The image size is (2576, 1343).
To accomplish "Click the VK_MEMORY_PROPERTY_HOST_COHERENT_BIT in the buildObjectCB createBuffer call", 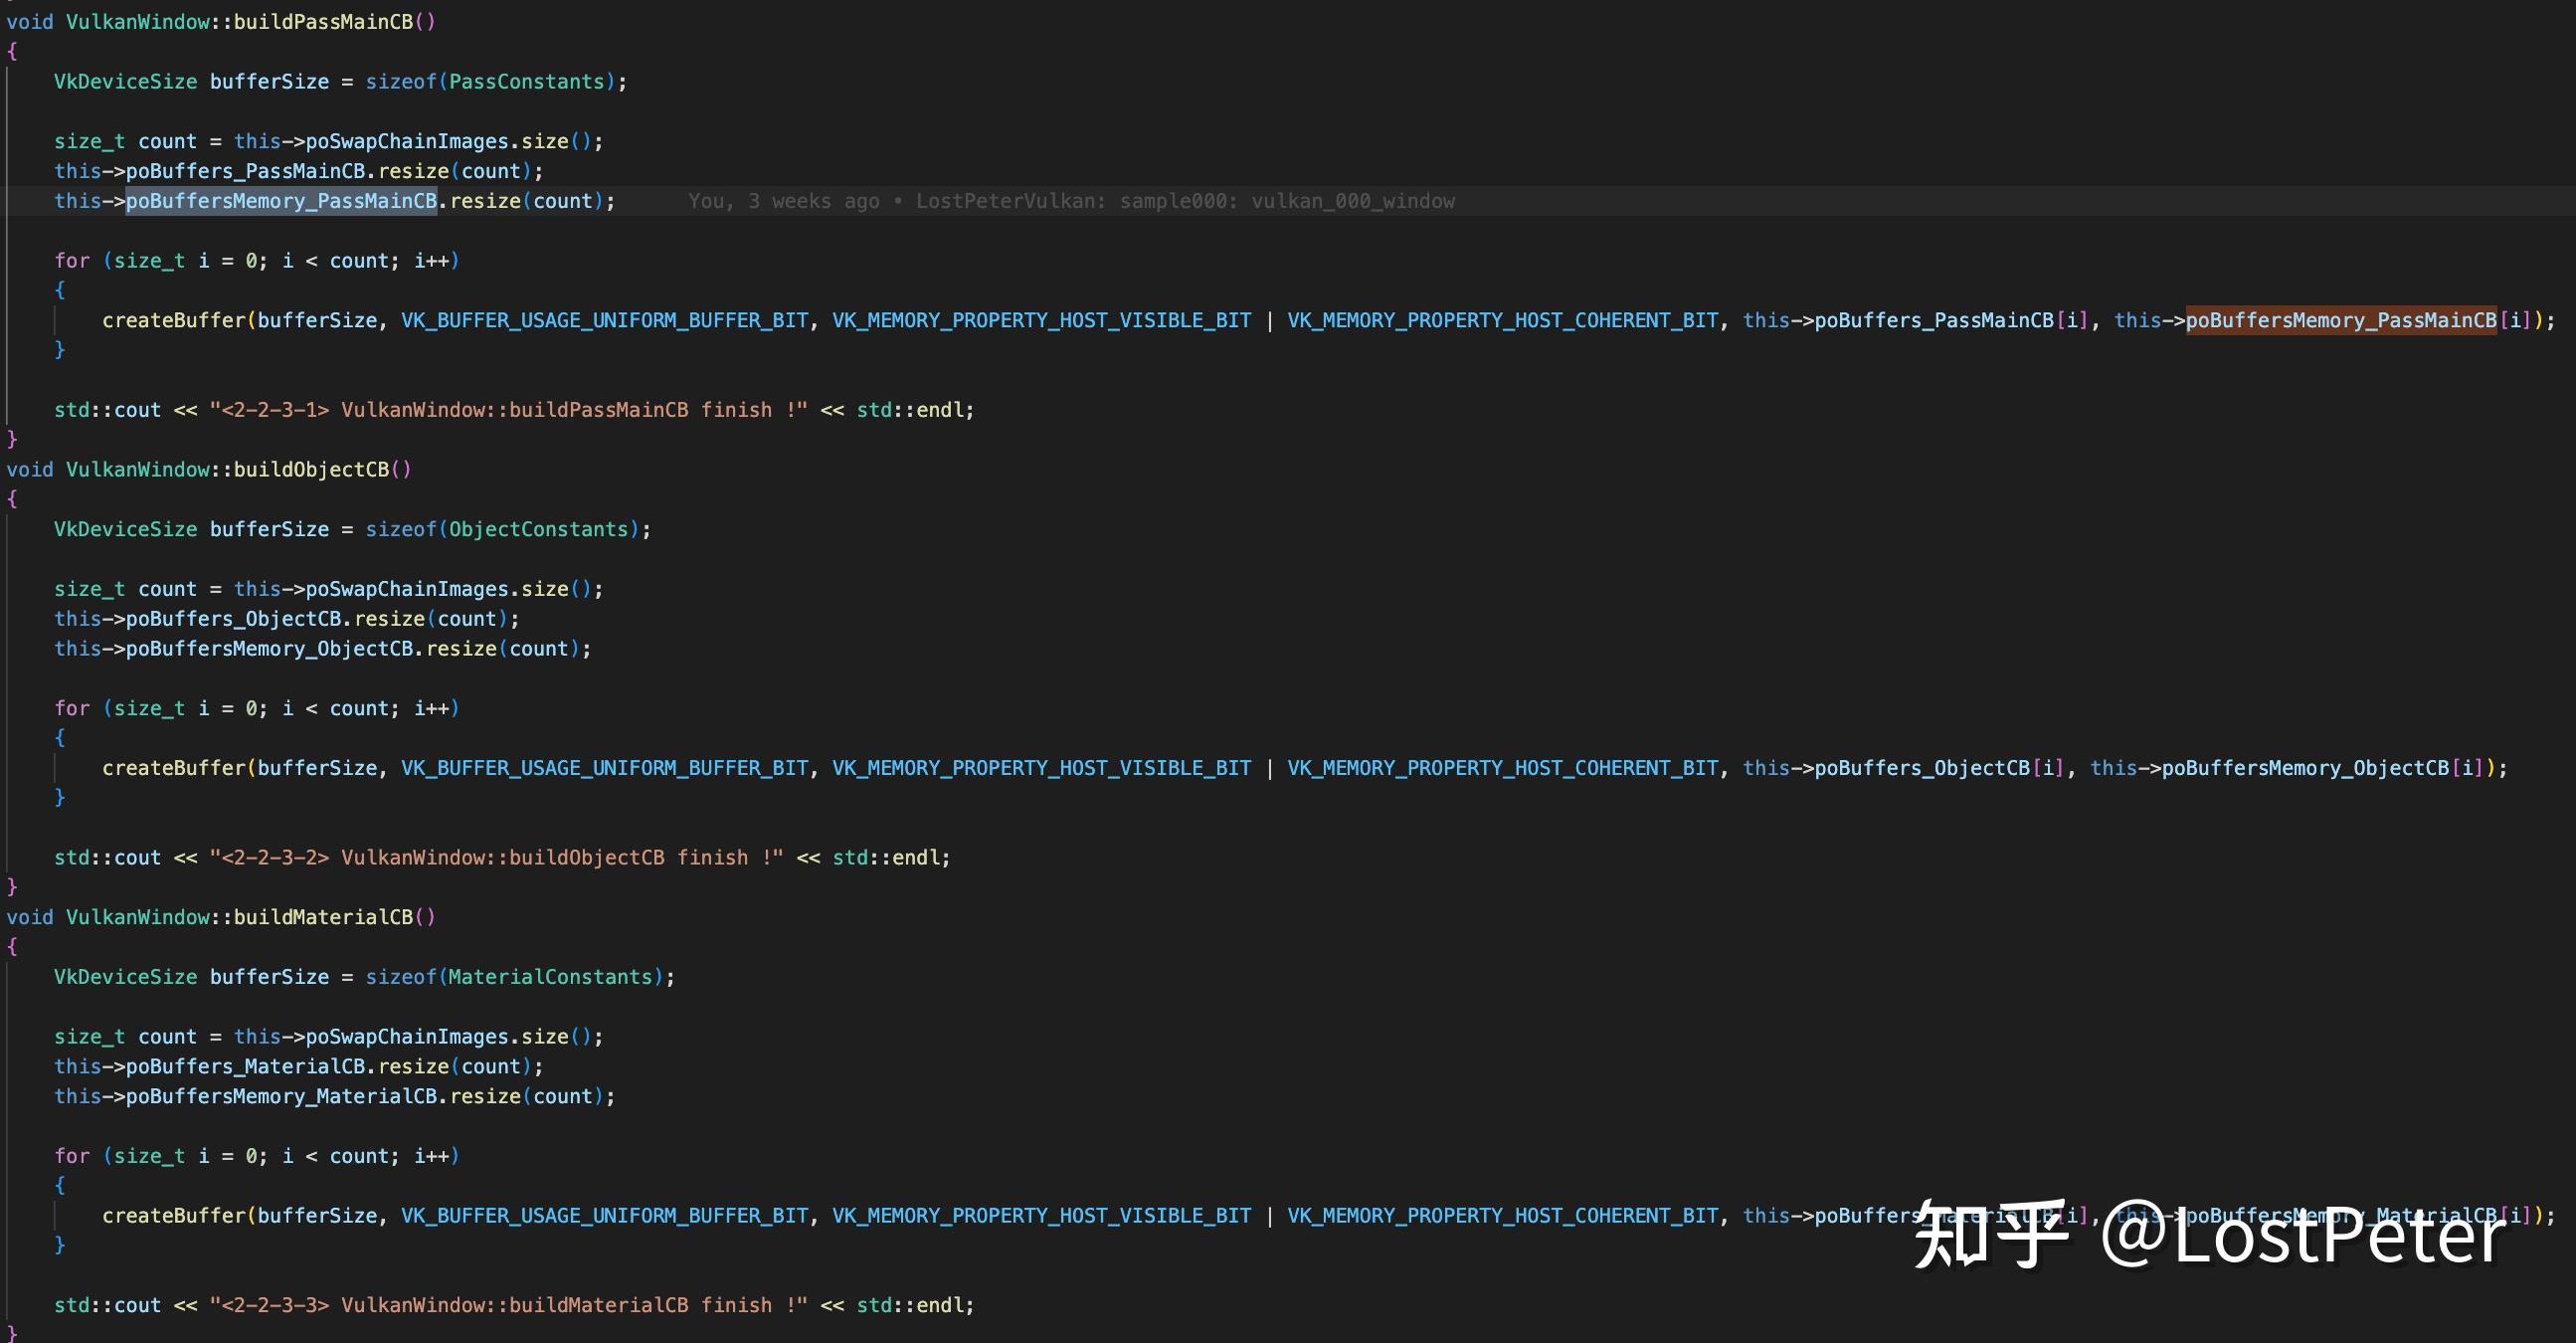I will [1502, 768].
